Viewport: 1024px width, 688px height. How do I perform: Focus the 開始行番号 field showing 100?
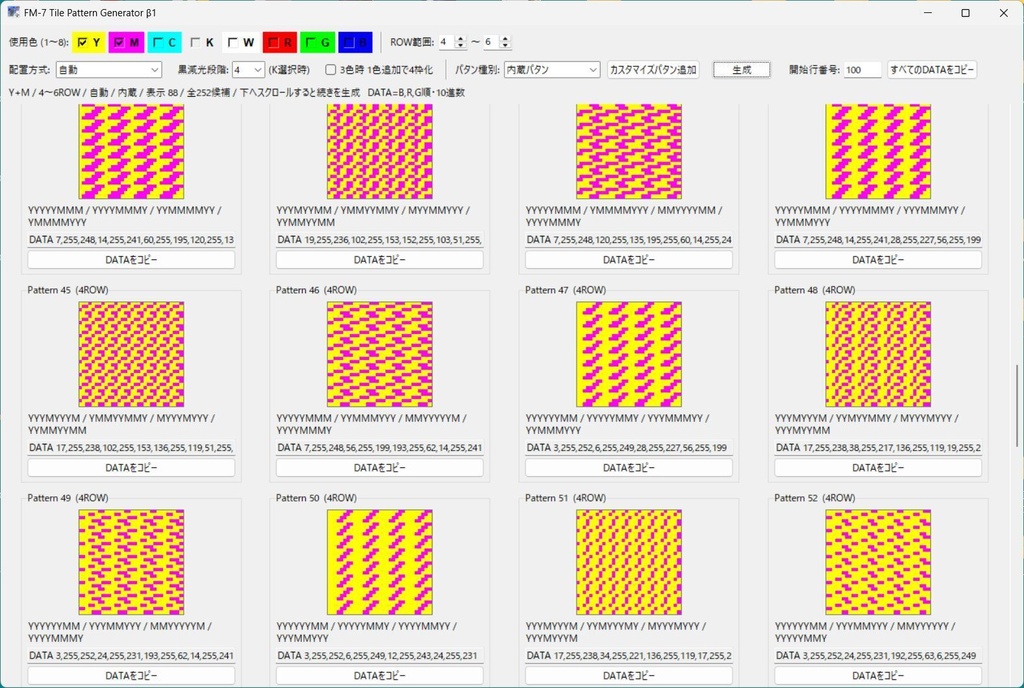point(862,70)
